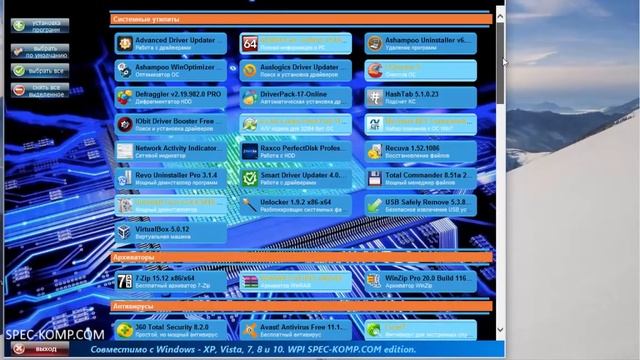
Task: Click the Avast! Antivirus orange icon
Action: click(x=250, y=330)
